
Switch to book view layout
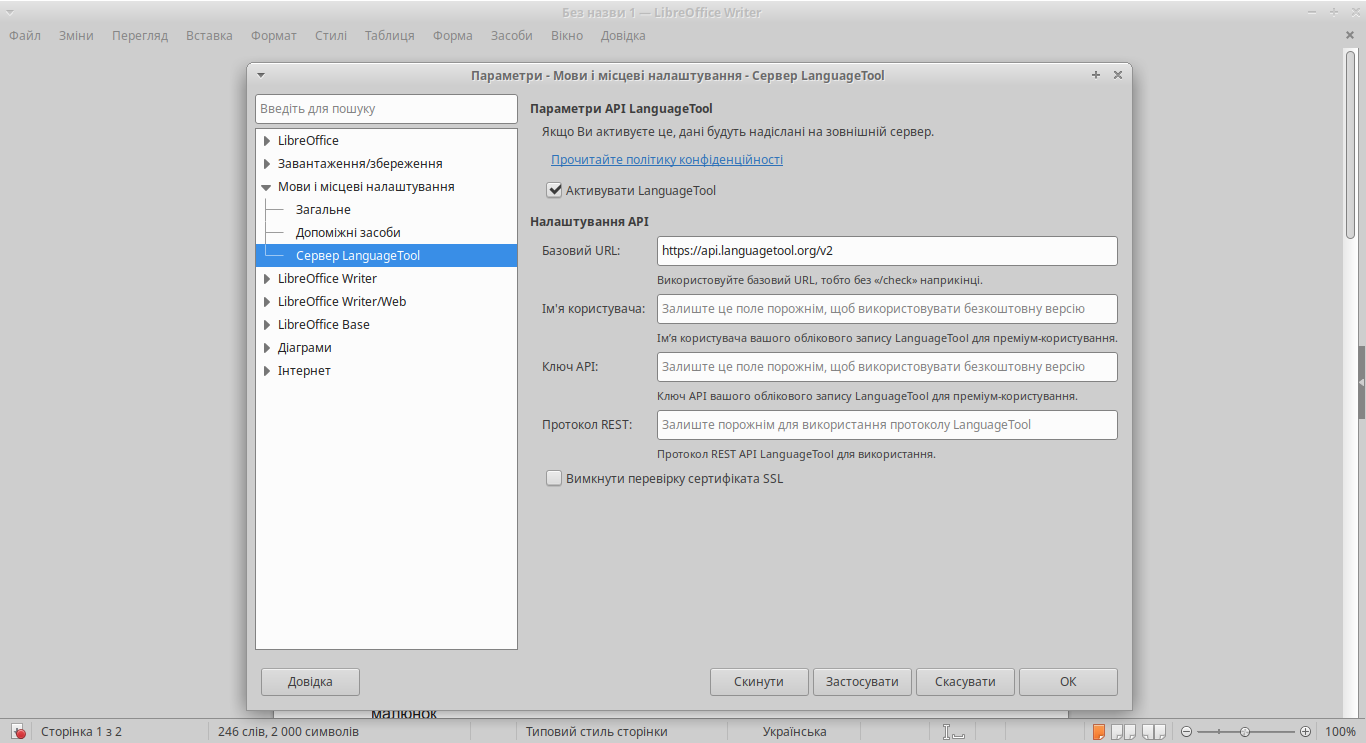[x=1154, y=732]
